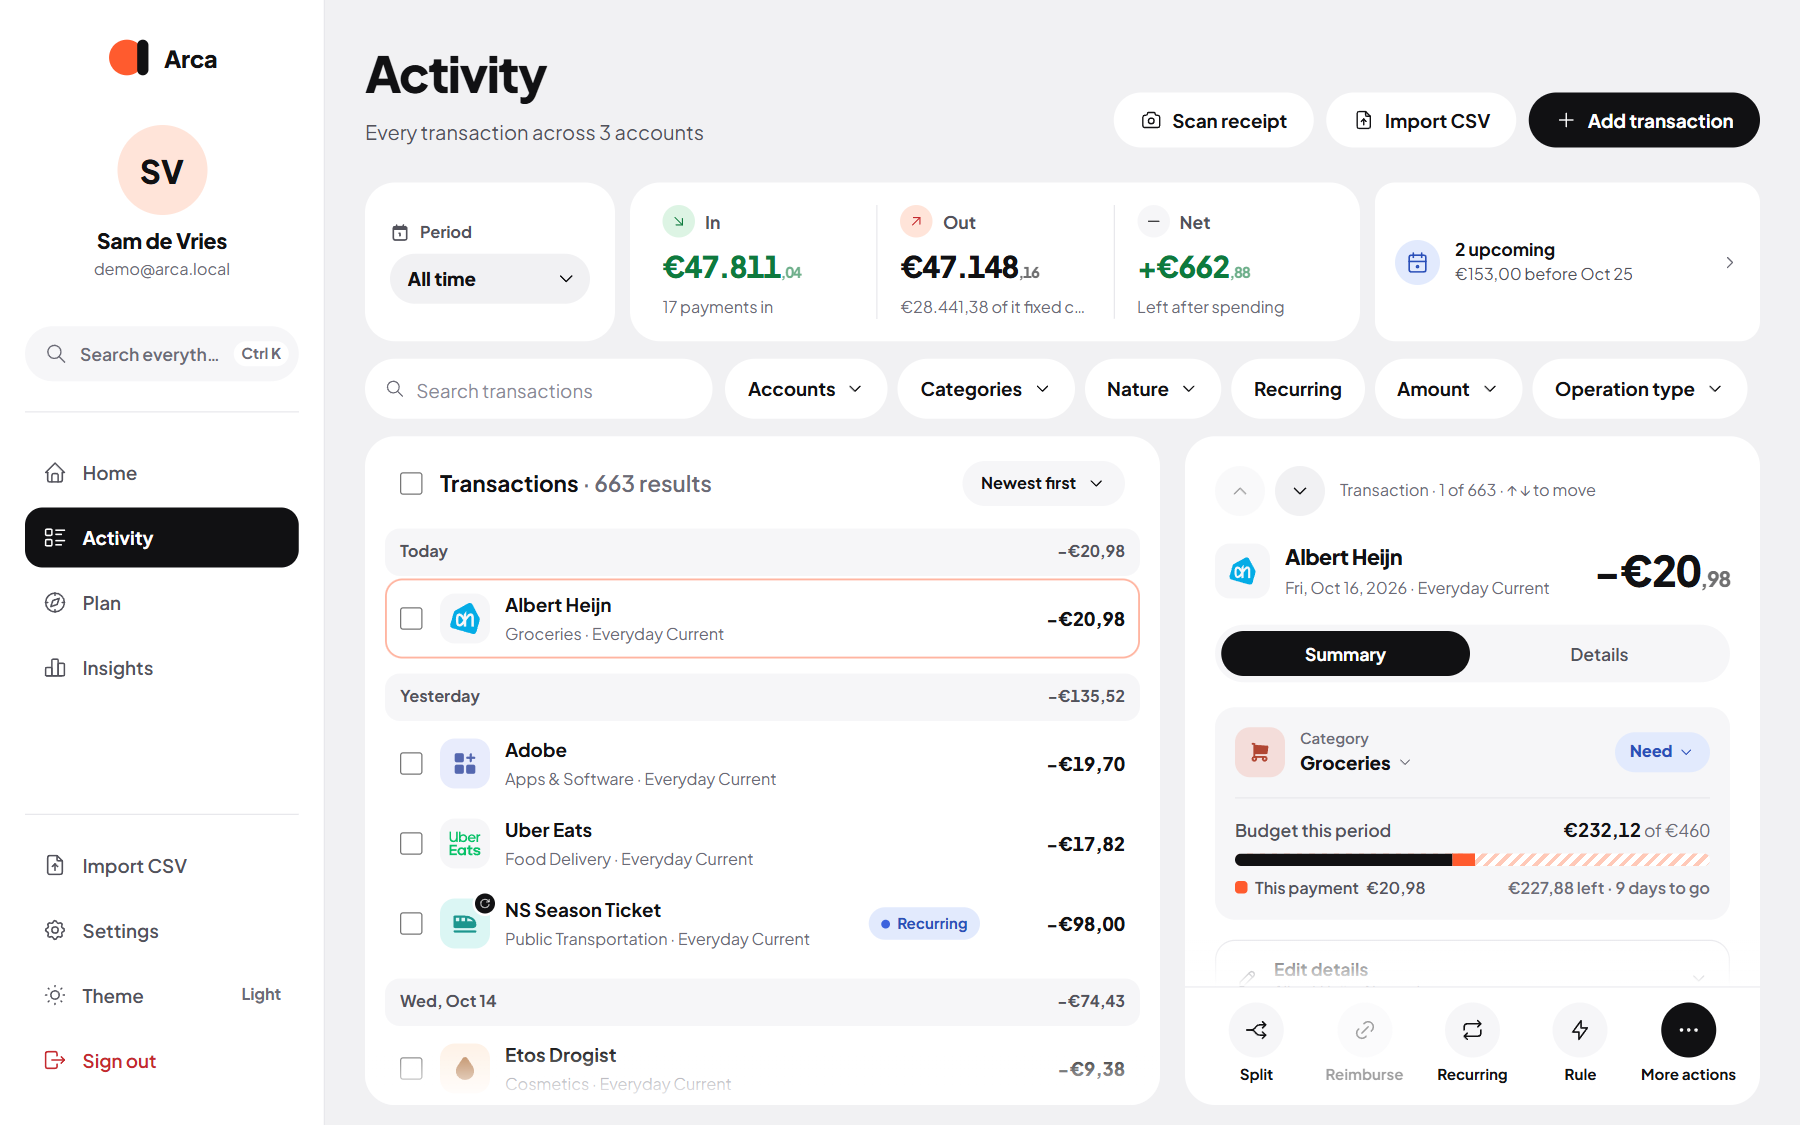The image size is (1800, 1125).
Task: Check the Uber Eats transaction checkbox
Action: point(411,844)
